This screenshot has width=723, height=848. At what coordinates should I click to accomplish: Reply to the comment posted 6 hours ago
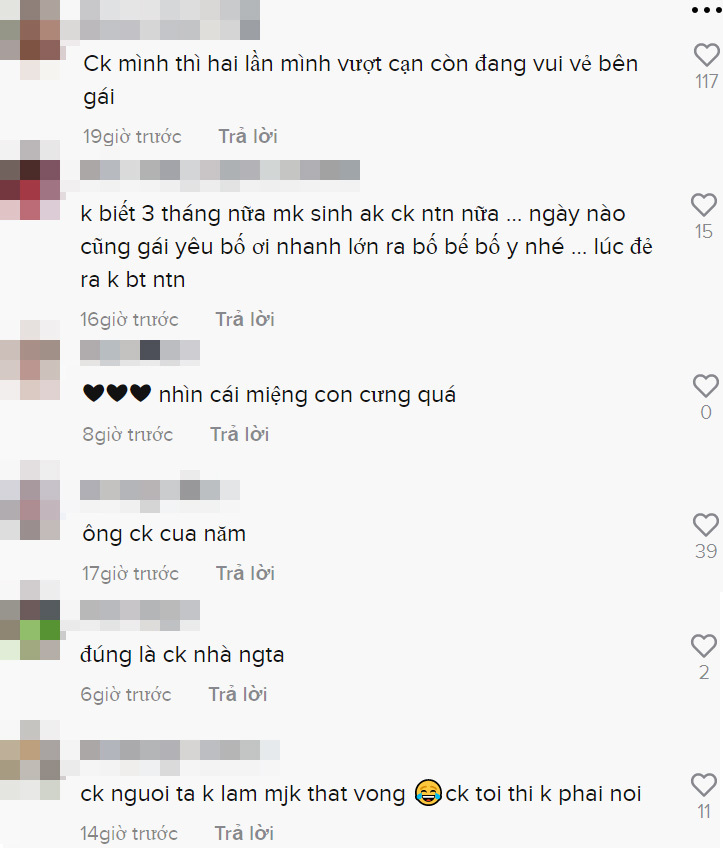pos(238,694)
